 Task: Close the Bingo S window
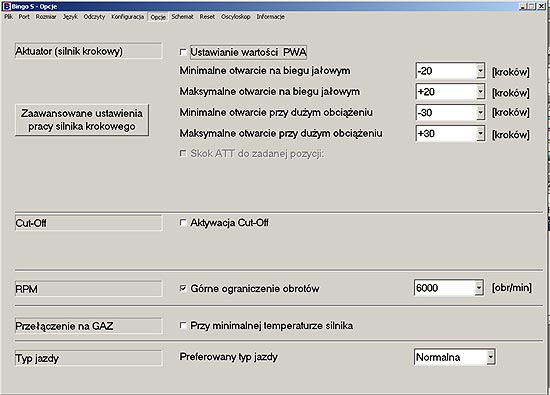541,6
